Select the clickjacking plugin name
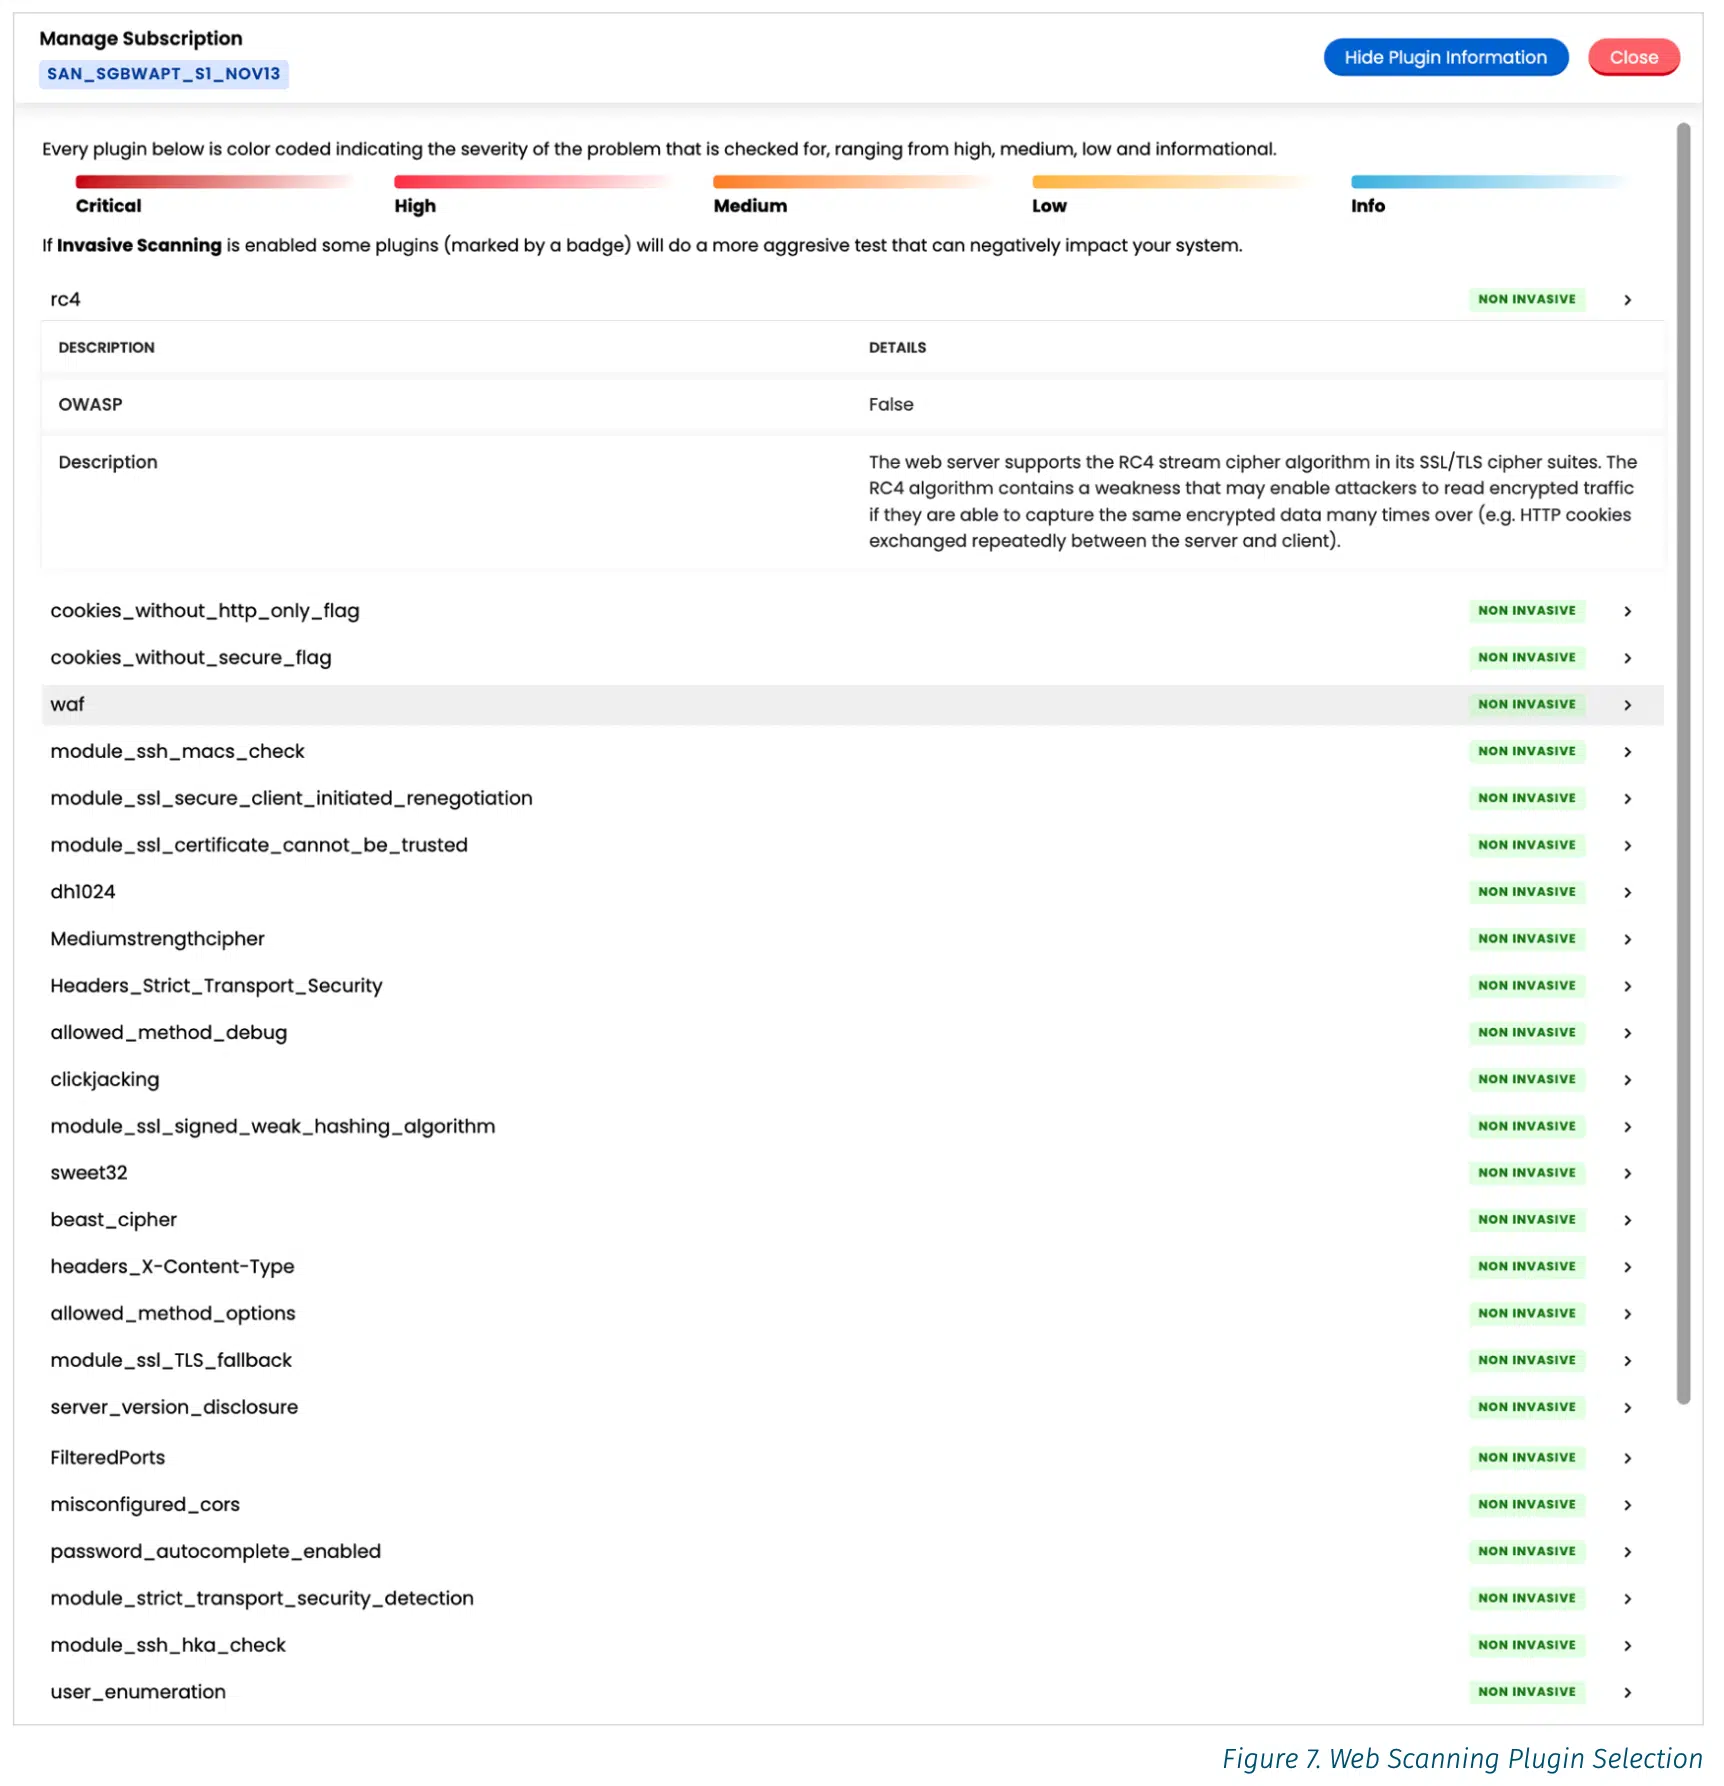Image resolution: width=1724 pixels, height=1786 pixels. 105,1080
